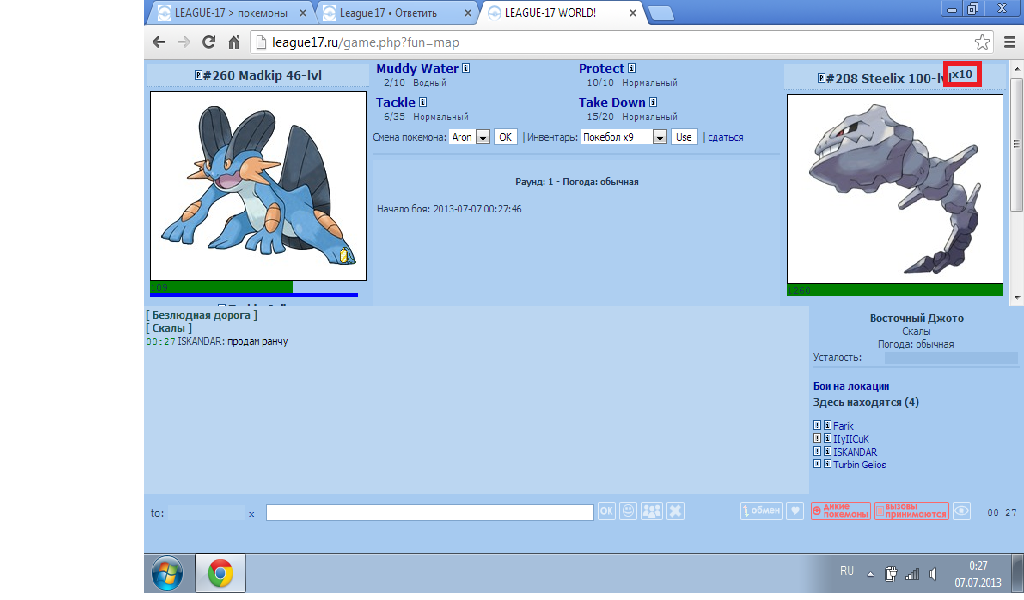Open Turbin Geios player link

pyautogui.click(x=859, y=464)
